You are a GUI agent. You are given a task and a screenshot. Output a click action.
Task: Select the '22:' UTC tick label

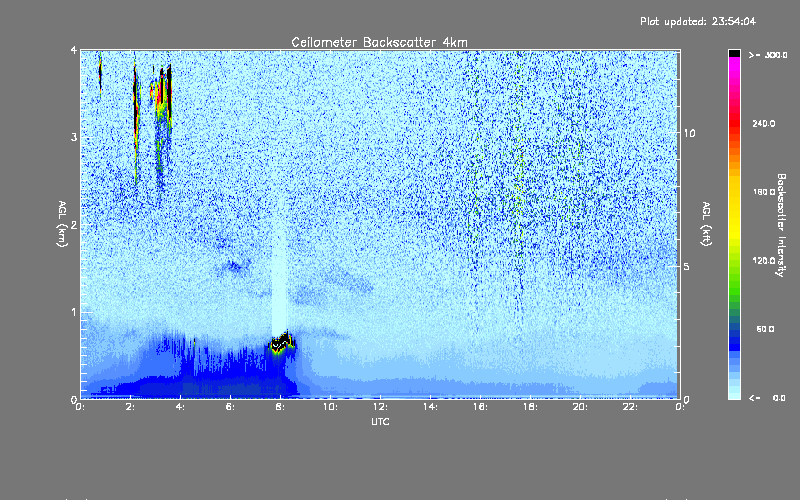630,407
